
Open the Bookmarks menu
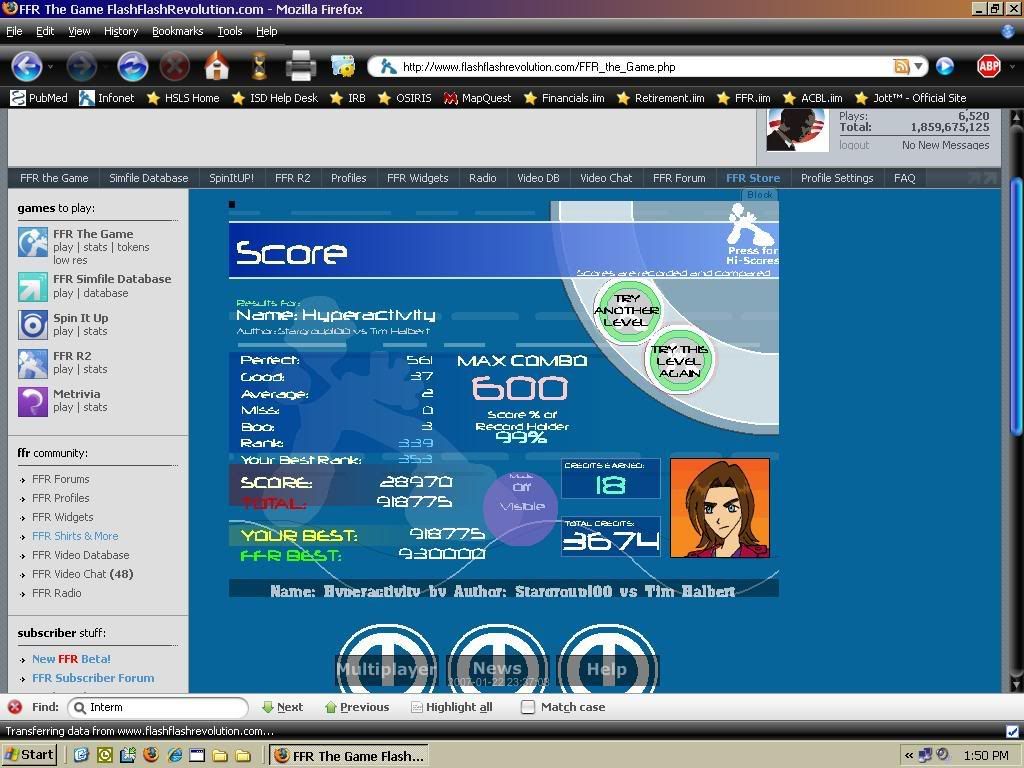[177, 31]
